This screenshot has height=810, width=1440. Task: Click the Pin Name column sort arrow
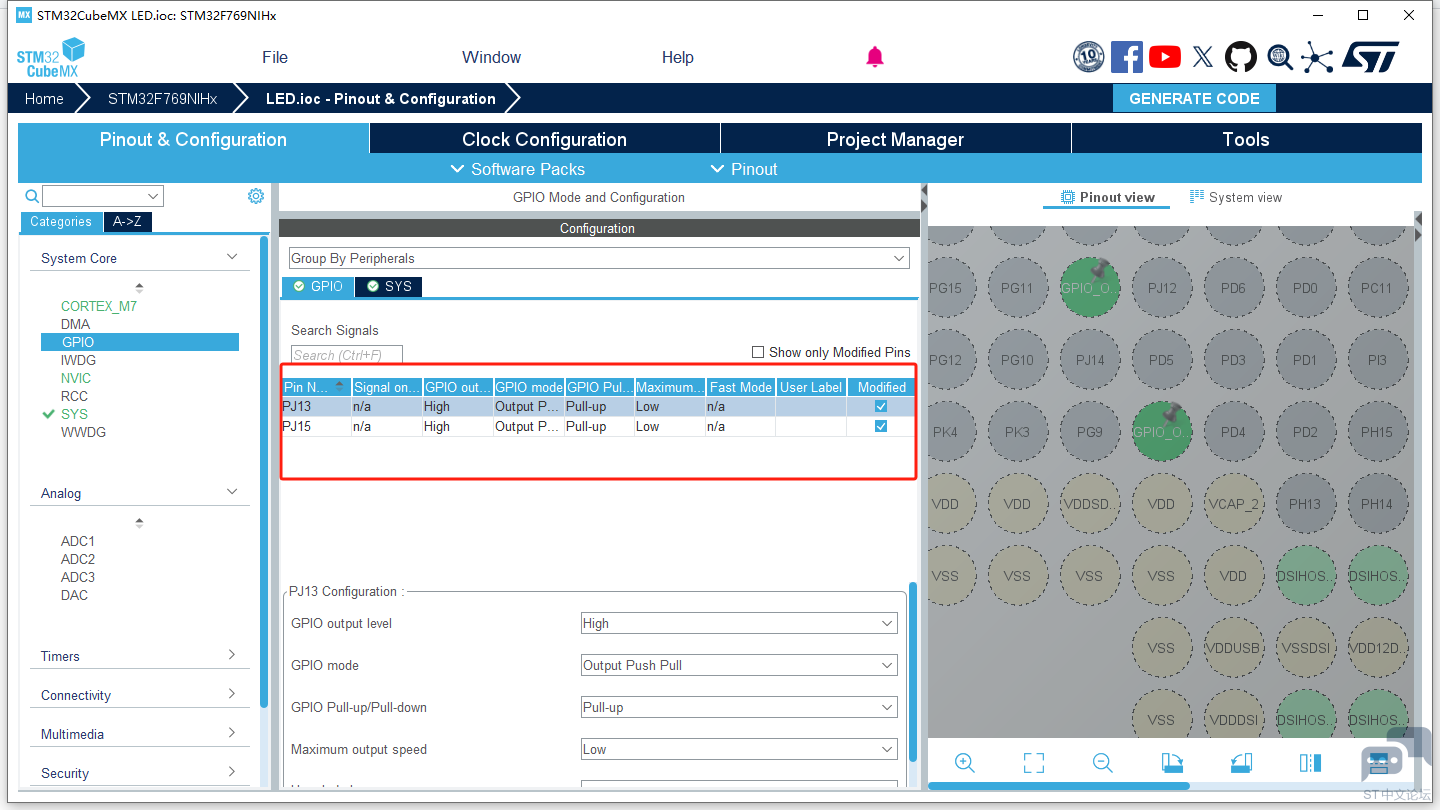(340, 387)
